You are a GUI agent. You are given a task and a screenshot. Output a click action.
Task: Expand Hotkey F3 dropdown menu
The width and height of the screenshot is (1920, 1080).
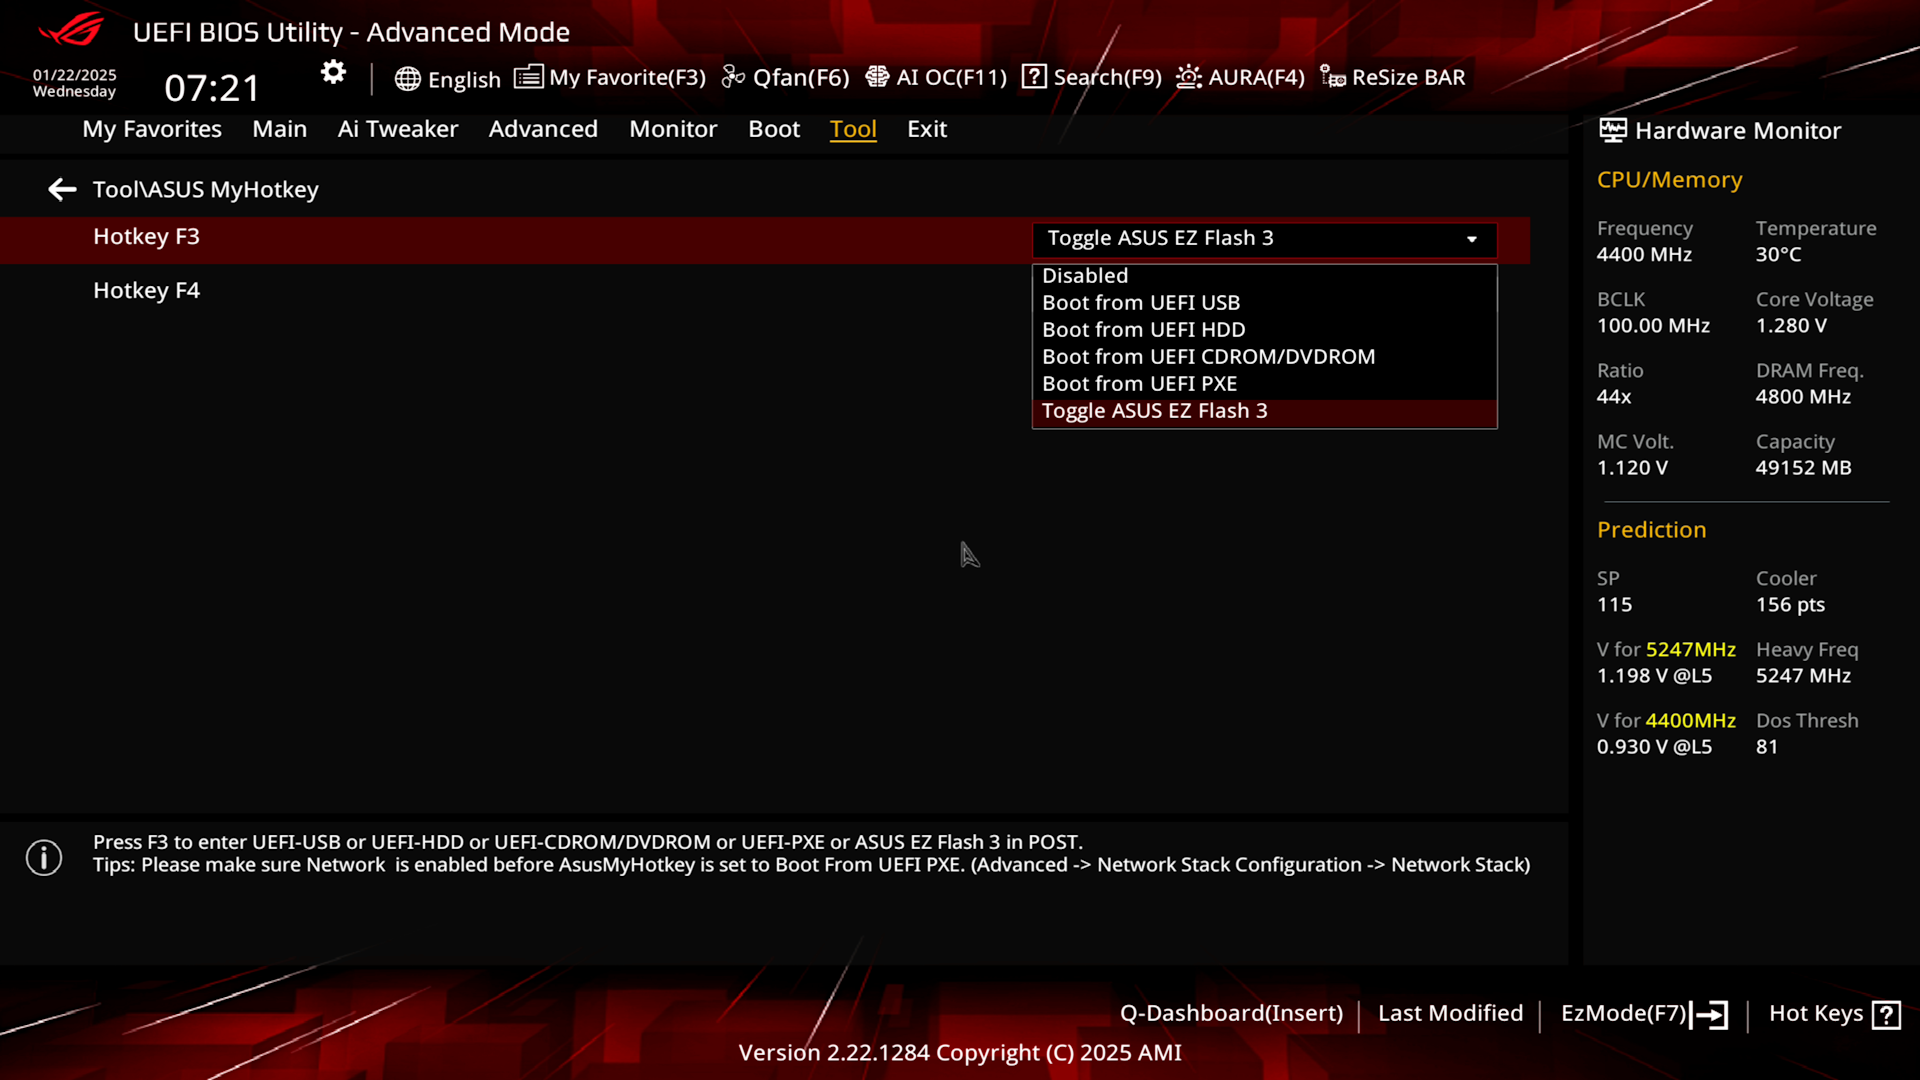point(1263,237)
